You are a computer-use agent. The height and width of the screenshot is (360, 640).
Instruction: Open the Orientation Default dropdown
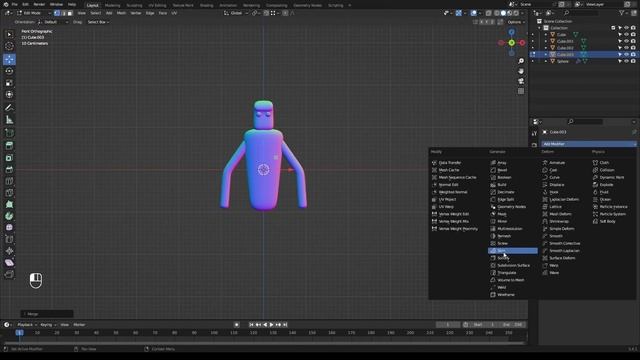click(53, 22)
